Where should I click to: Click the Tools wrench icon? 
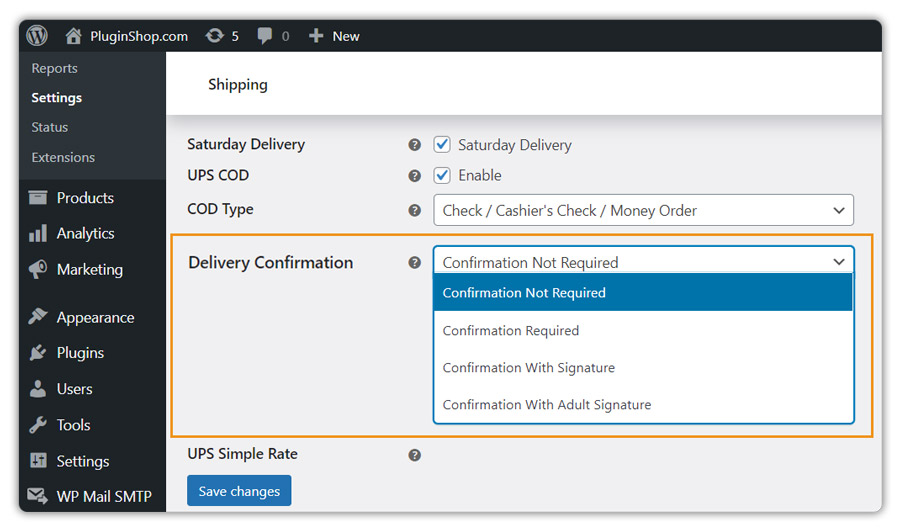[38, 425]
